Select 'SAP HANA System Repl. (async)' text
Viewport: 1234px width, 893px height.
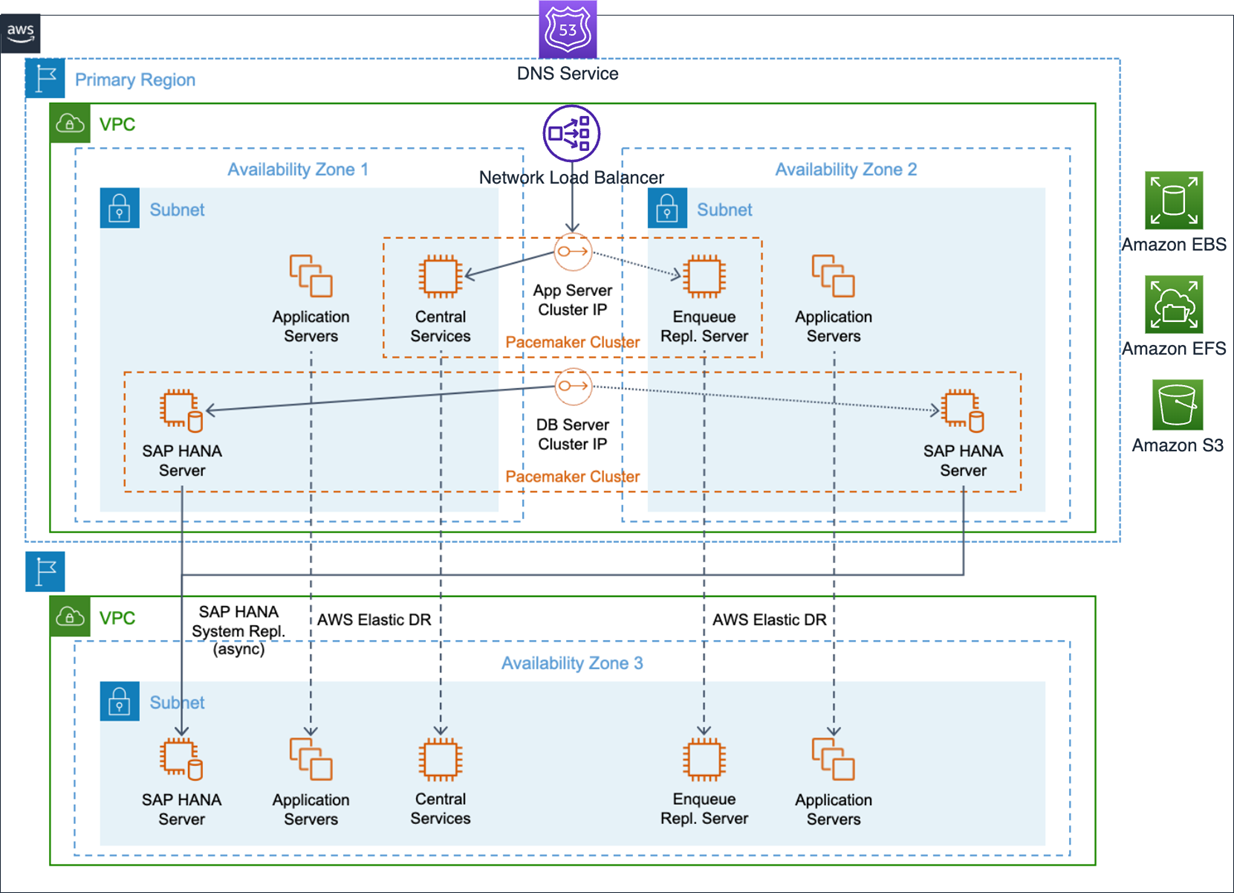[239, 630]
